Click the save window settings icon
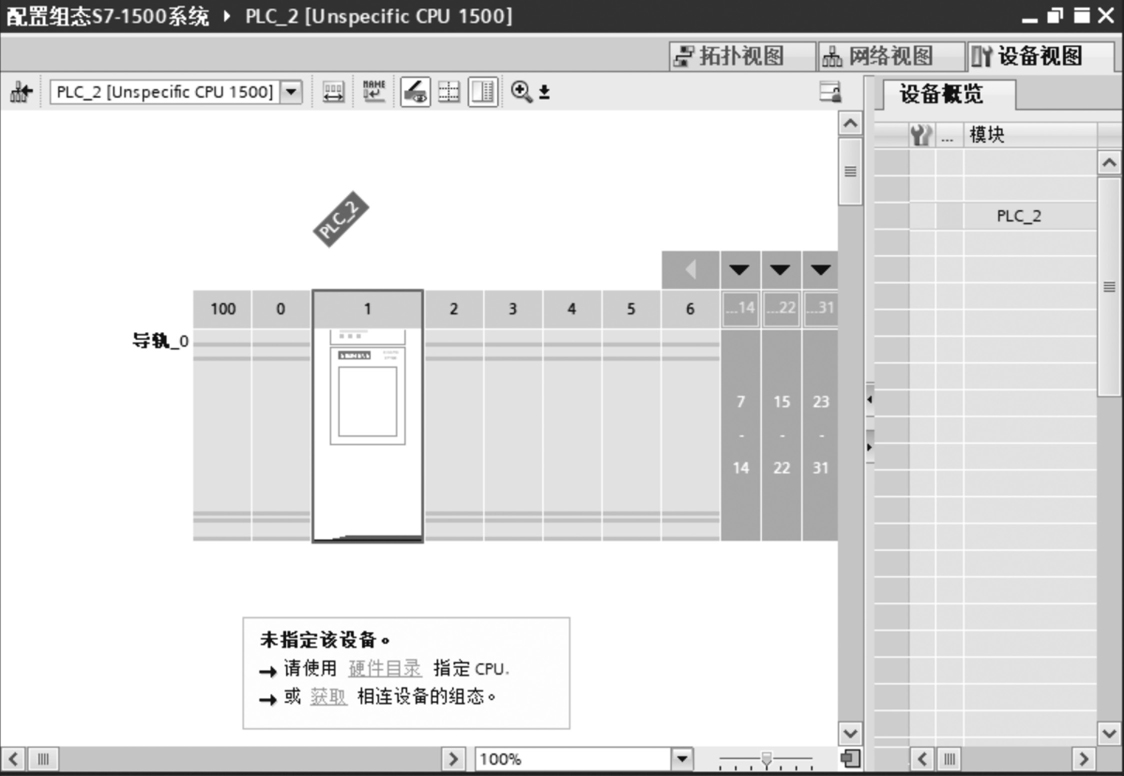Image resolution: width=1124 pixels, height=776 pixels. click(x=830, y=92)
